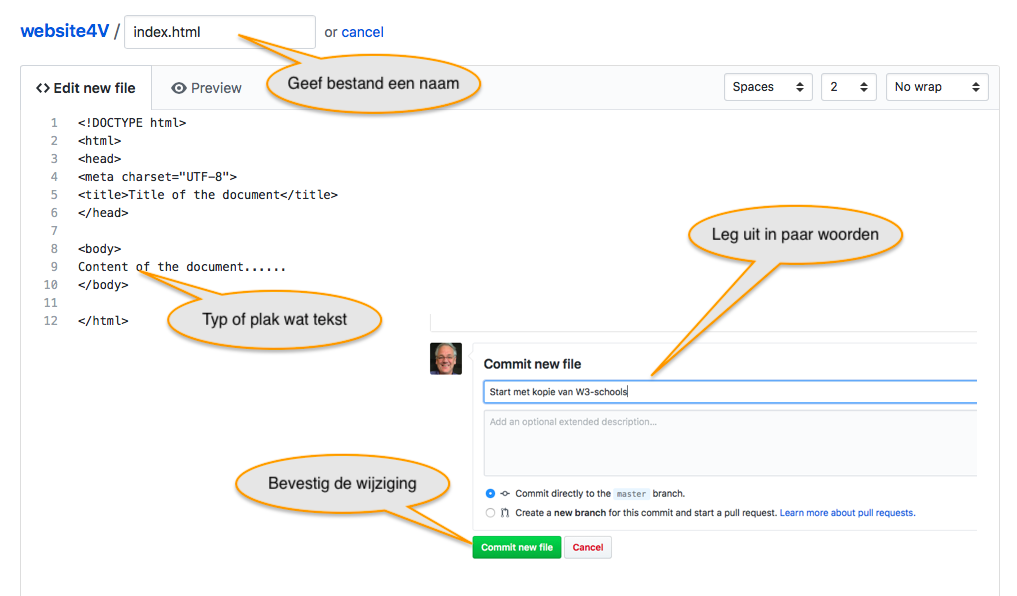Click the red Cancel button

(x=588, y=547)
